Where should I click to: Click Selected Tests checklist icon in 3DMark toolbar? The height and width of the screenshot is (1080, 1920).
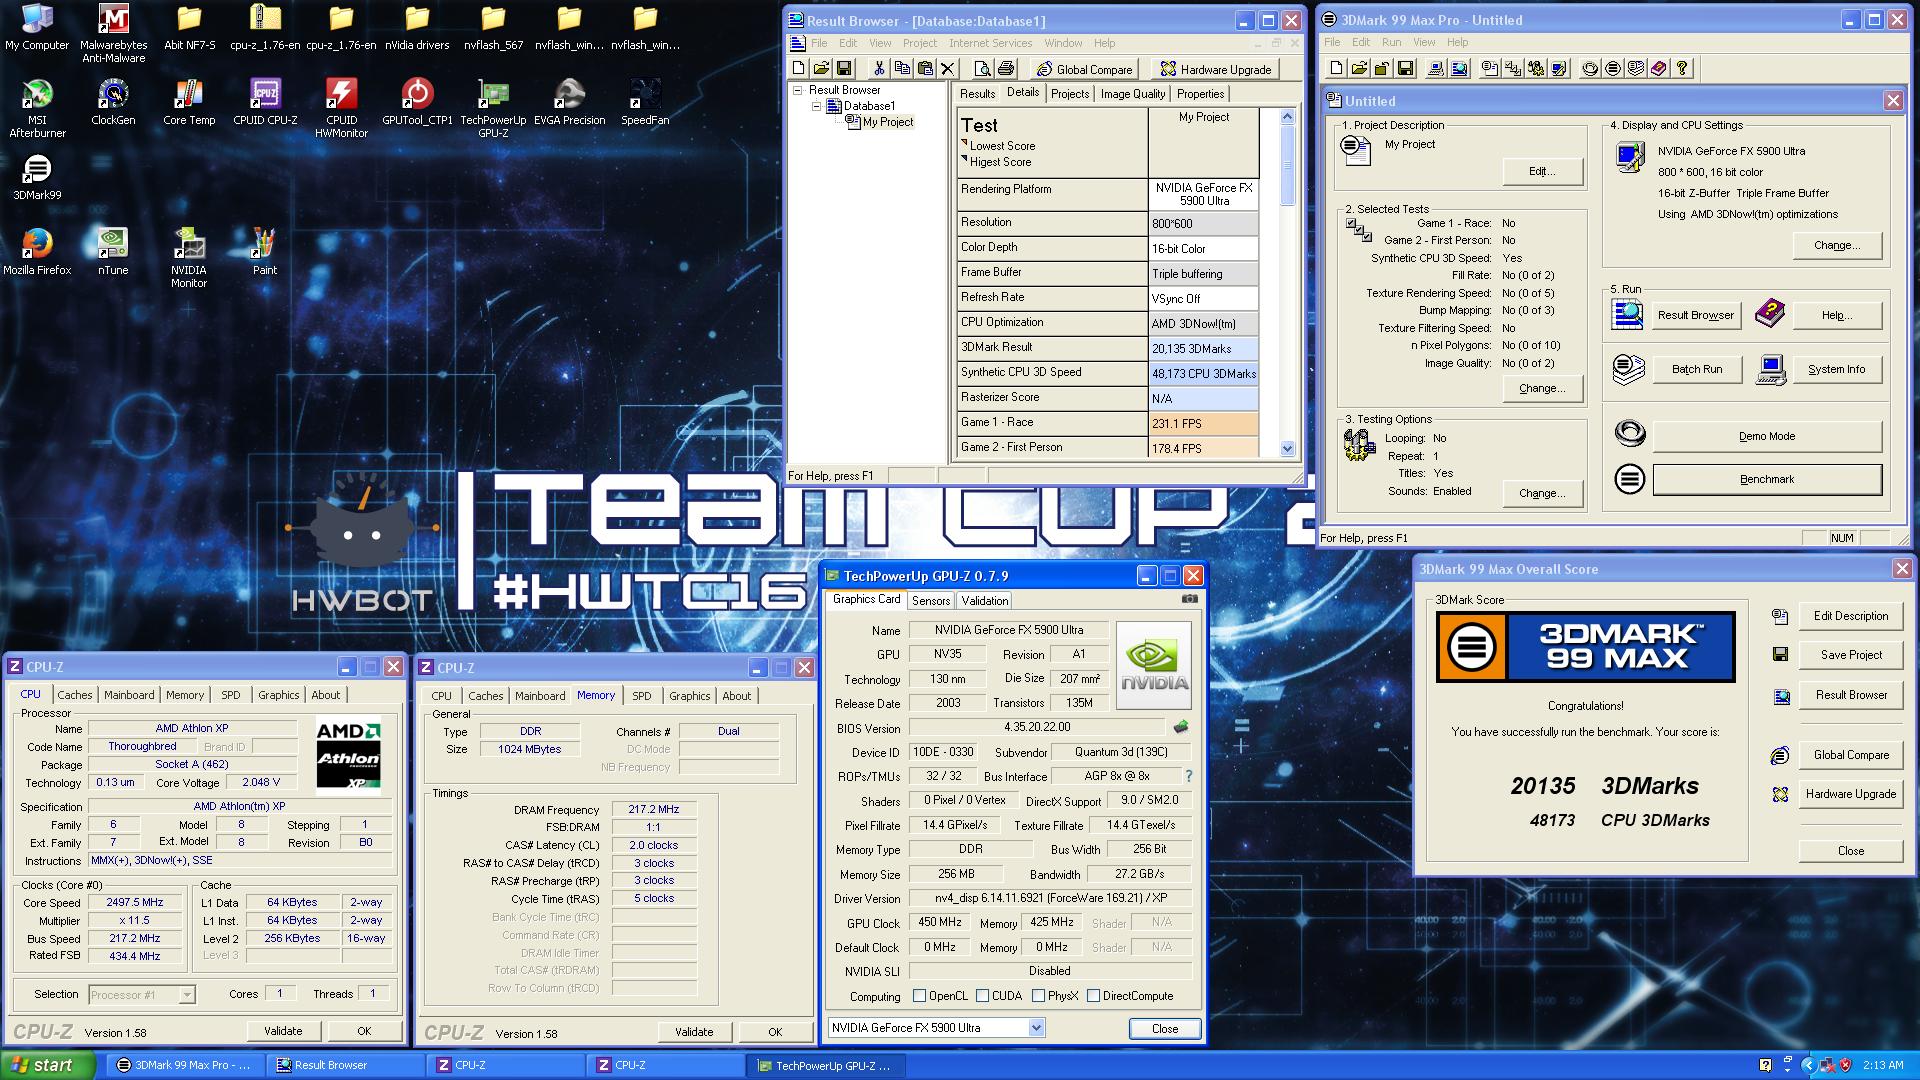pos(1513,68)
